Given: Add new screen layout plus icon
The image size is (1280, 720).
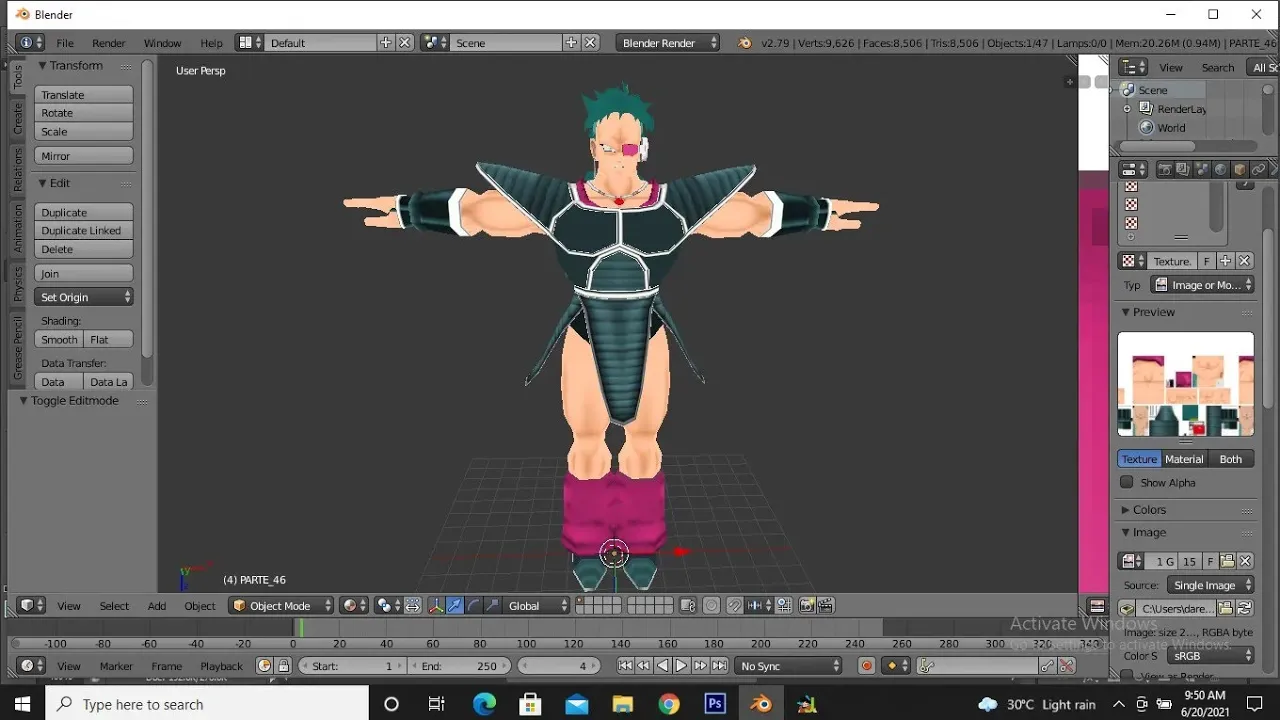Looking at the screenshot, I should (x=386, y=43).
